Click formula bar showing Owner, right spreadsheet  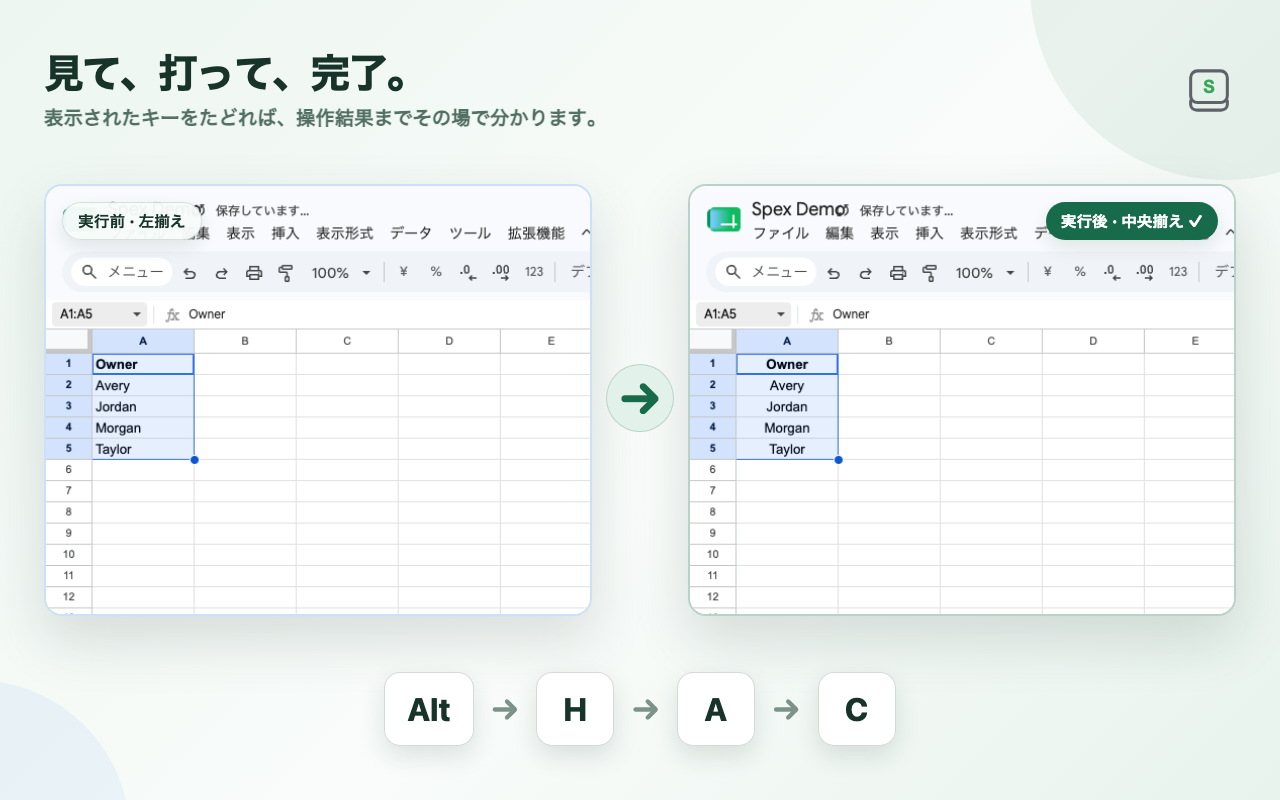click(1033, 314)
